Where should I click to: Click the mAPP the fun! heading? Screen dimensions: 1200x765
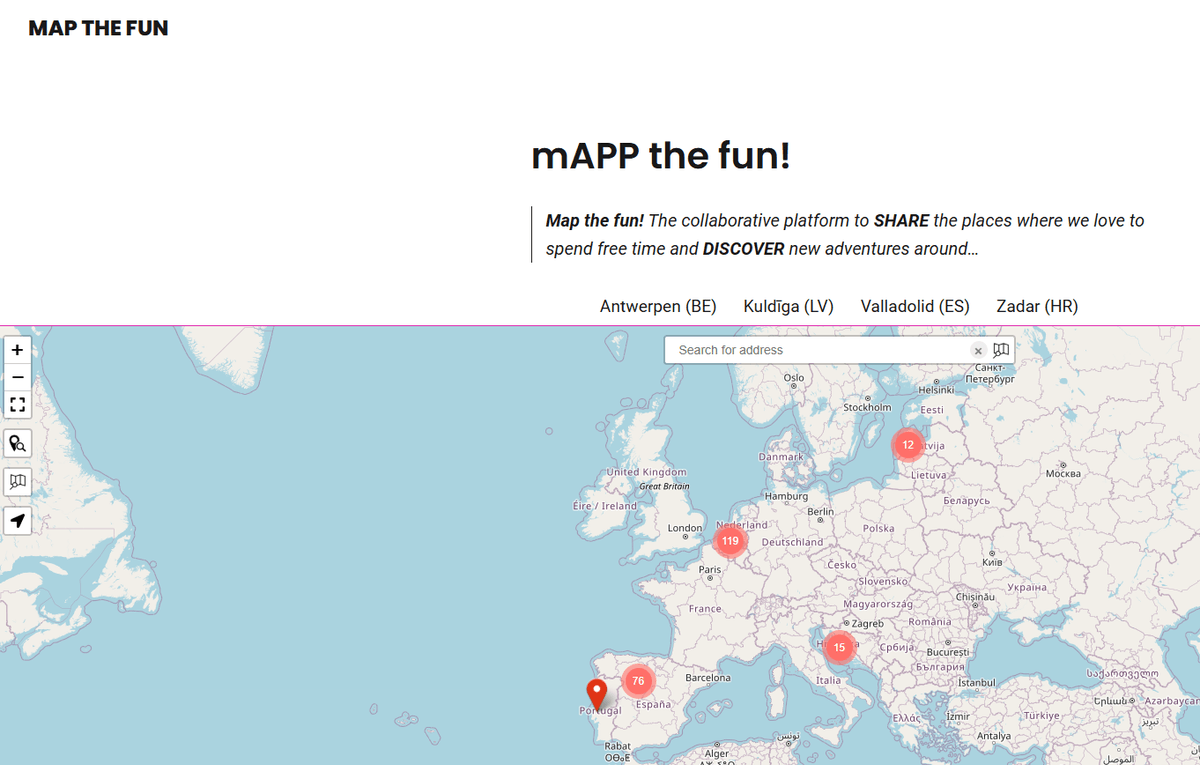pos(661,156)
